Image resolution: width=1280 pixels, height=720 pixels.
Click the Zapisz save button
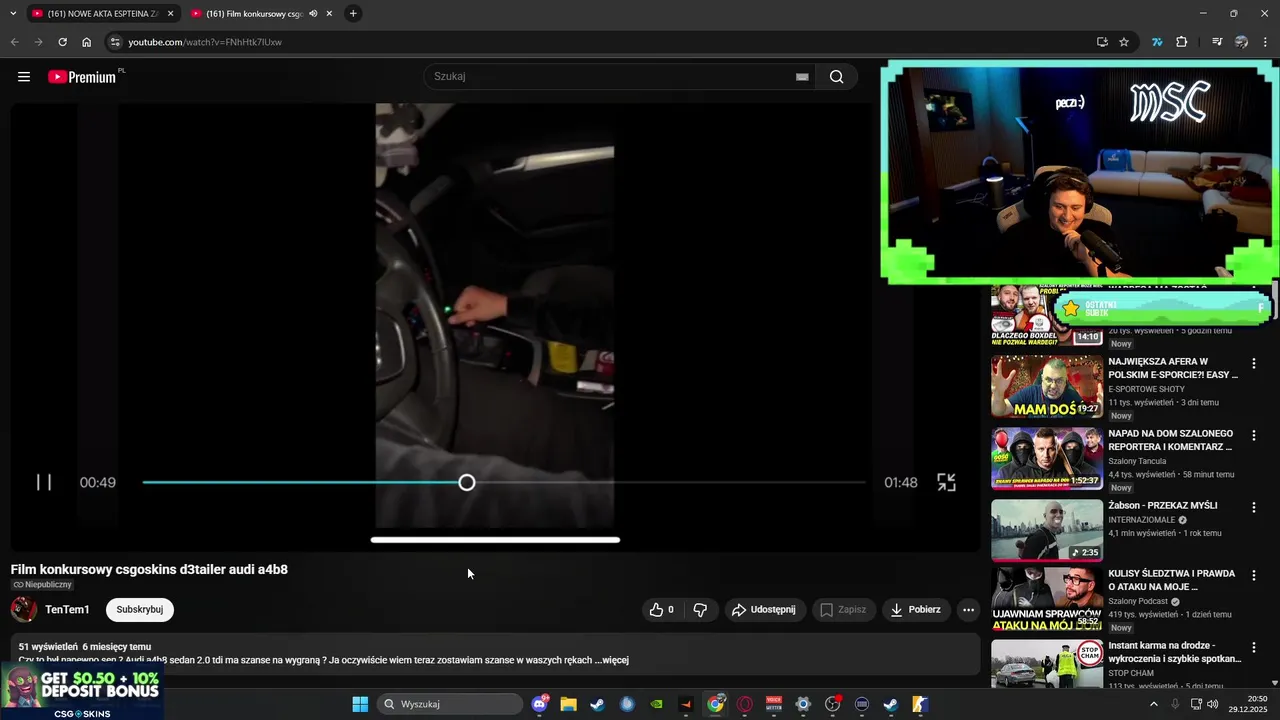(843, 609)
